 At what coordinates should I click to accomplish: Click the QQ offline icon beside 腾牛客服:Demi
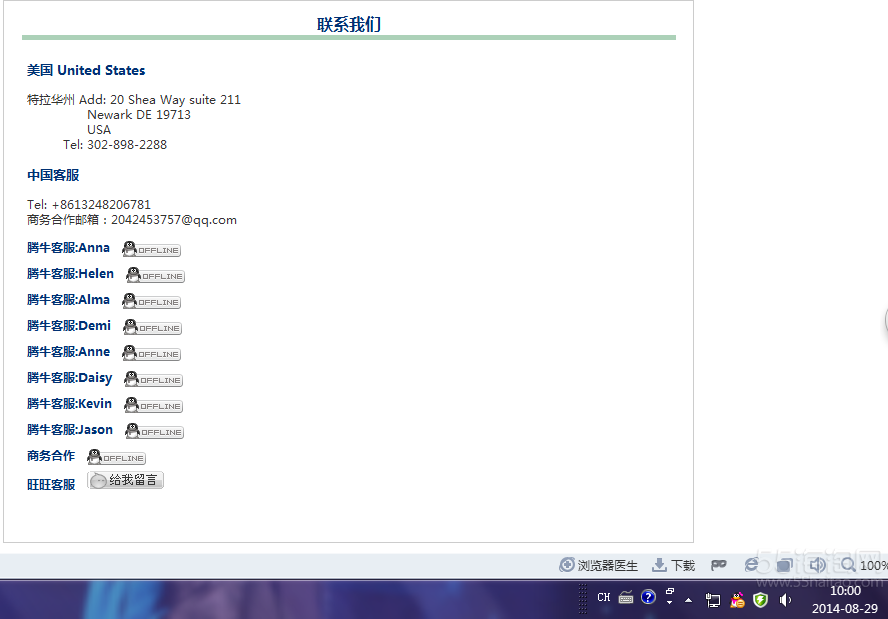coord(152,327)
